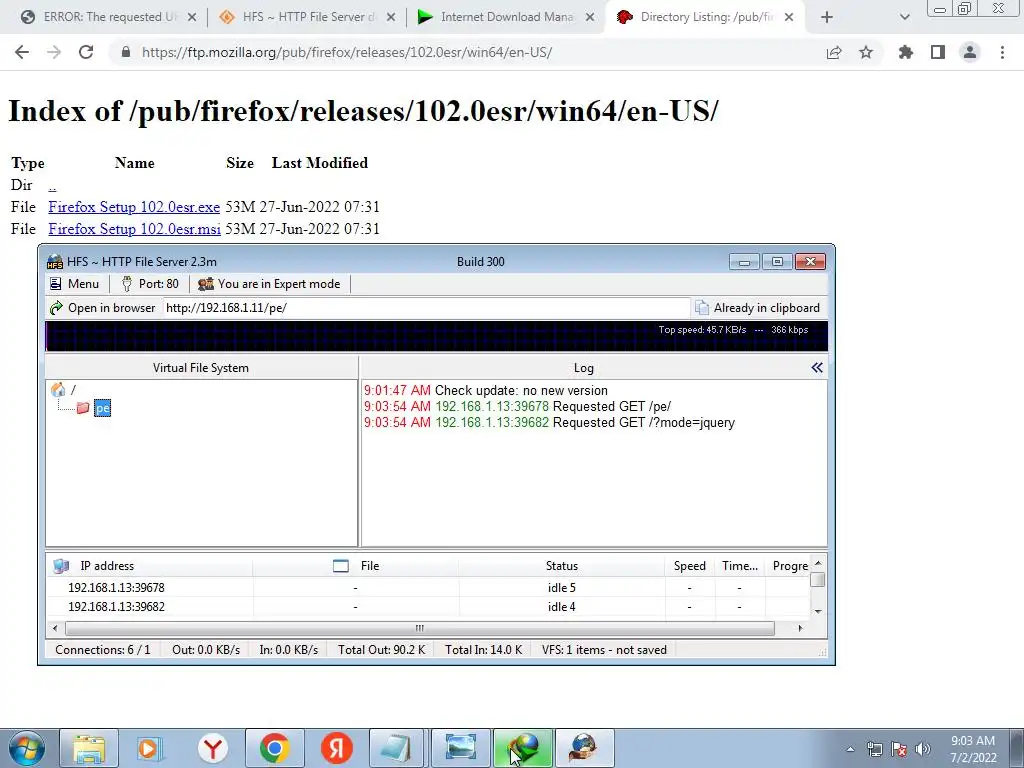Click 'Total Out: 90.2 K' status entry
Image resolution: width=1024 pixels, height=768 pixels.
(x=381, y=650)
